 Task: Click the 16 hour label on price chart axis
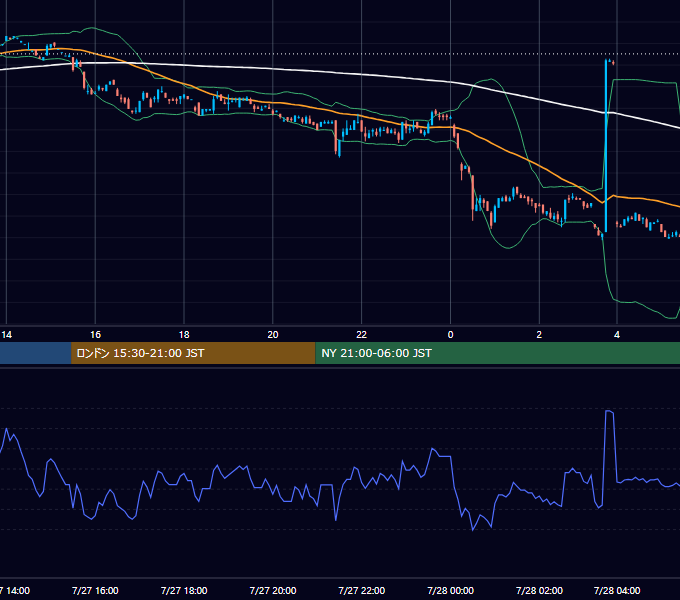pyautogui.click(x=95, y=335)
